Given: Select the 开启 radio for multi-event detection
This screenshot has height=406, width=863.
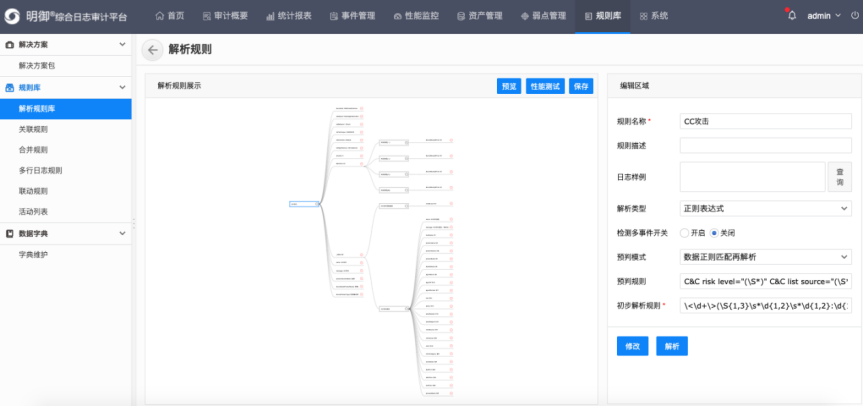Looking at the screenshot, I should (x=684, y=232).
